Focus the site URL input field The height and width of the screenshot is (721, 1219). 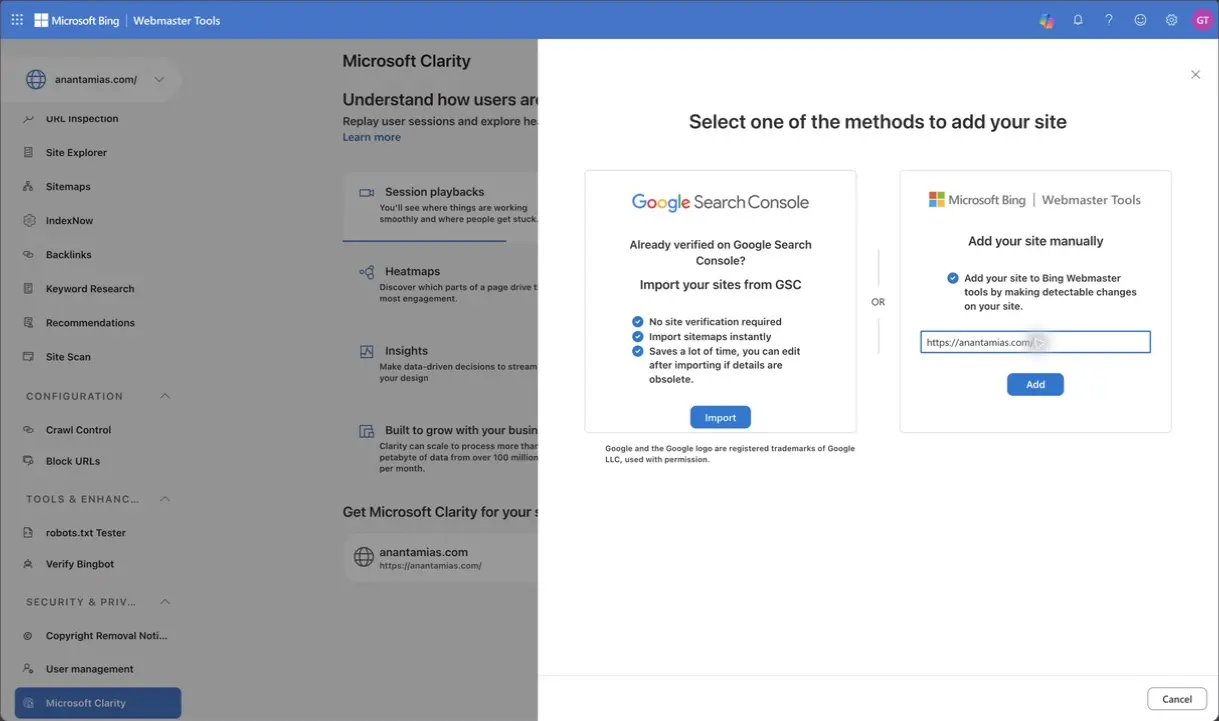tap(1035, 342)
